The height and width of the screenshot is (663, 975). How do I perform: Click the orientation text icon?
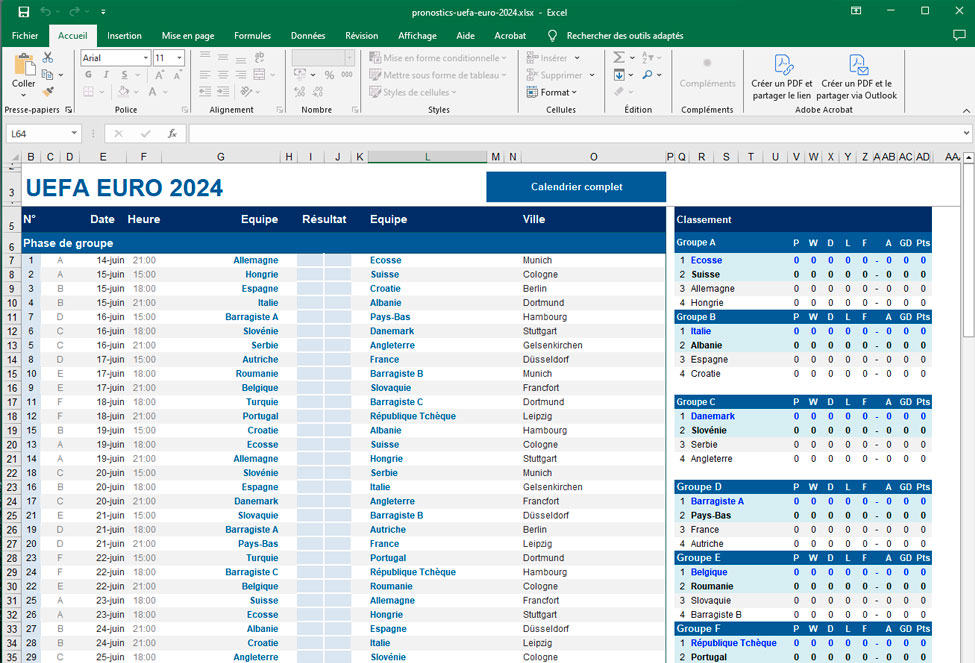(246, 92)
